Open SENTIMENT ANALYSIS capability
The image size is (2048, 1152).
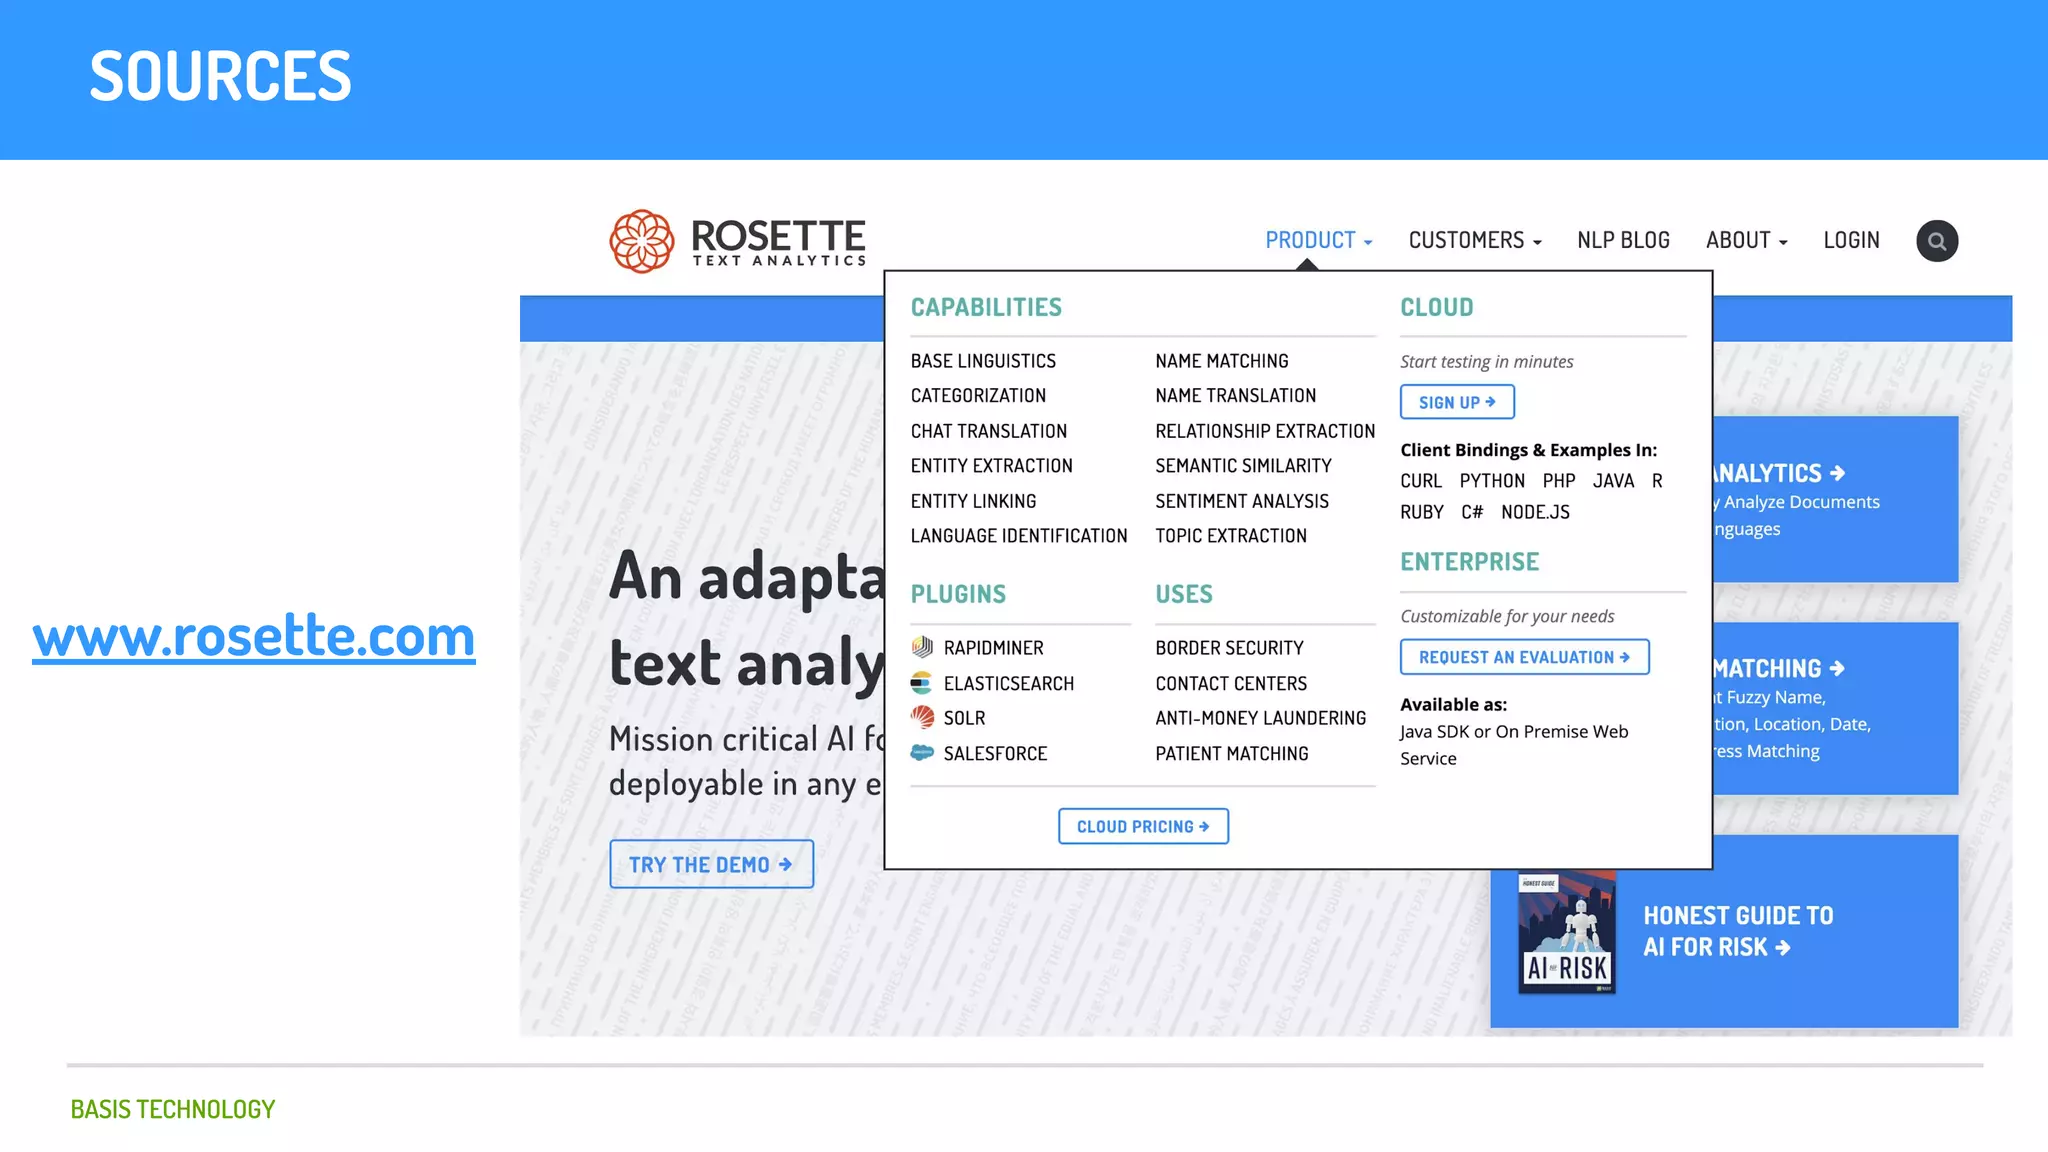click(x=1242, y=501)
